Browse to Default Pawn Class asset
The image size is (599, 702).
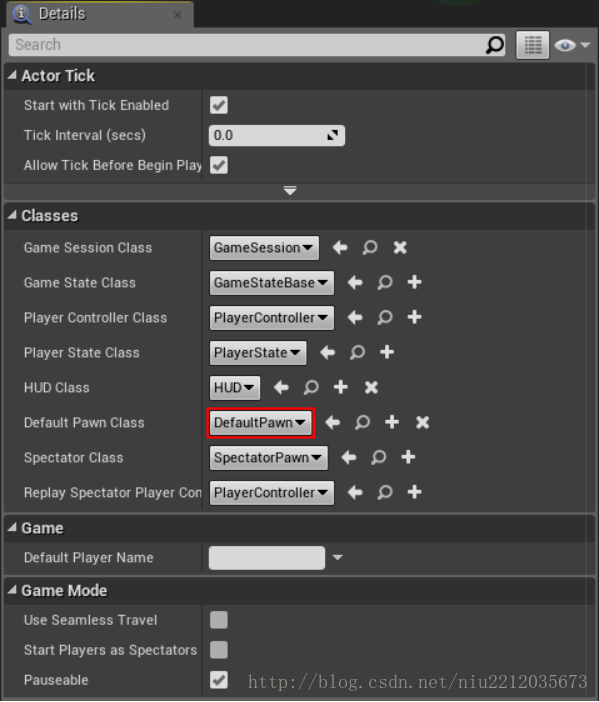pos(362,422)
